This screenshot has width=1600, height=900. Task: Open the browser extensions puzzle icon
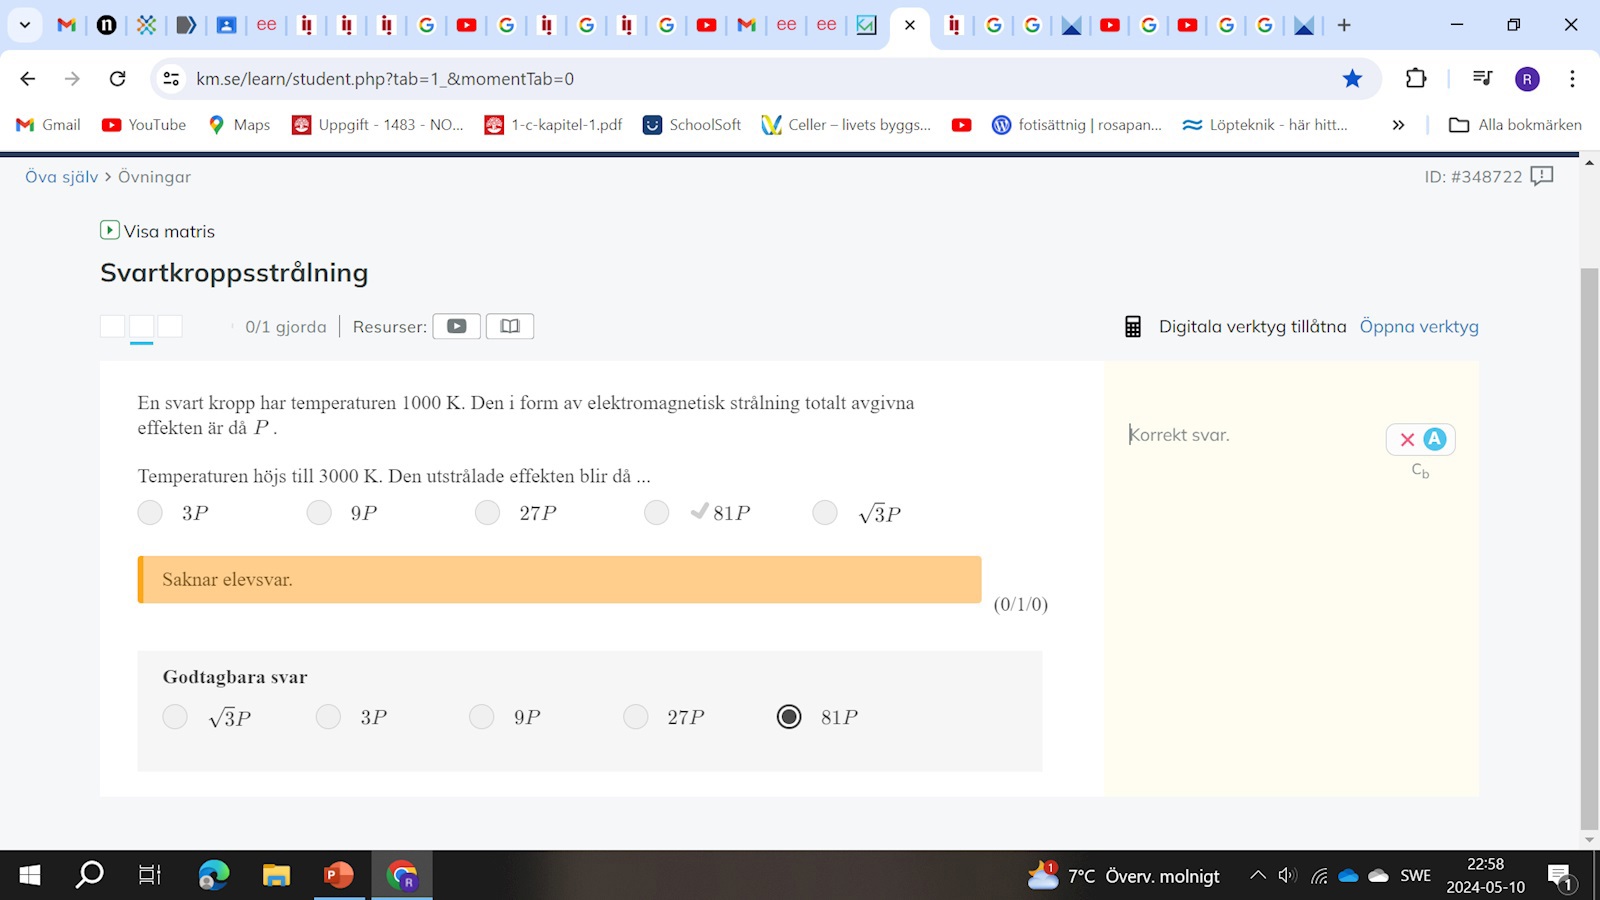click(1415, 79)
